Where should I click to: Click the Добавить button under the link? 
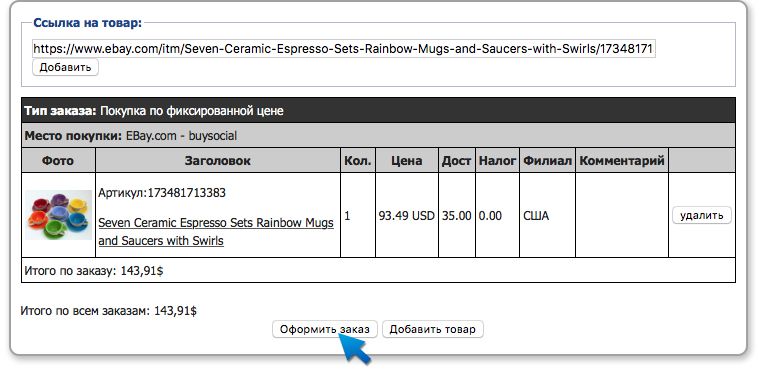coord(65,67)
